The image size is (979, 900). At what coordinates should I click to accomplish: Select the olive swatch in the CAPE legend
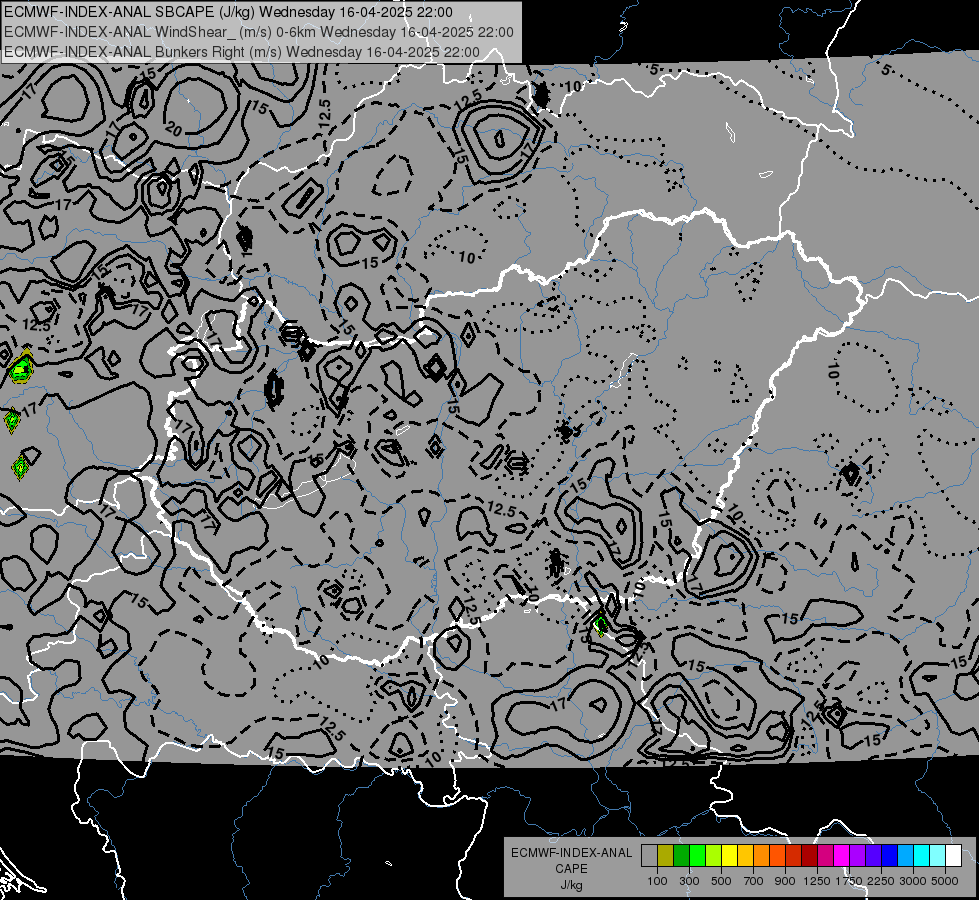click(666, 856)
